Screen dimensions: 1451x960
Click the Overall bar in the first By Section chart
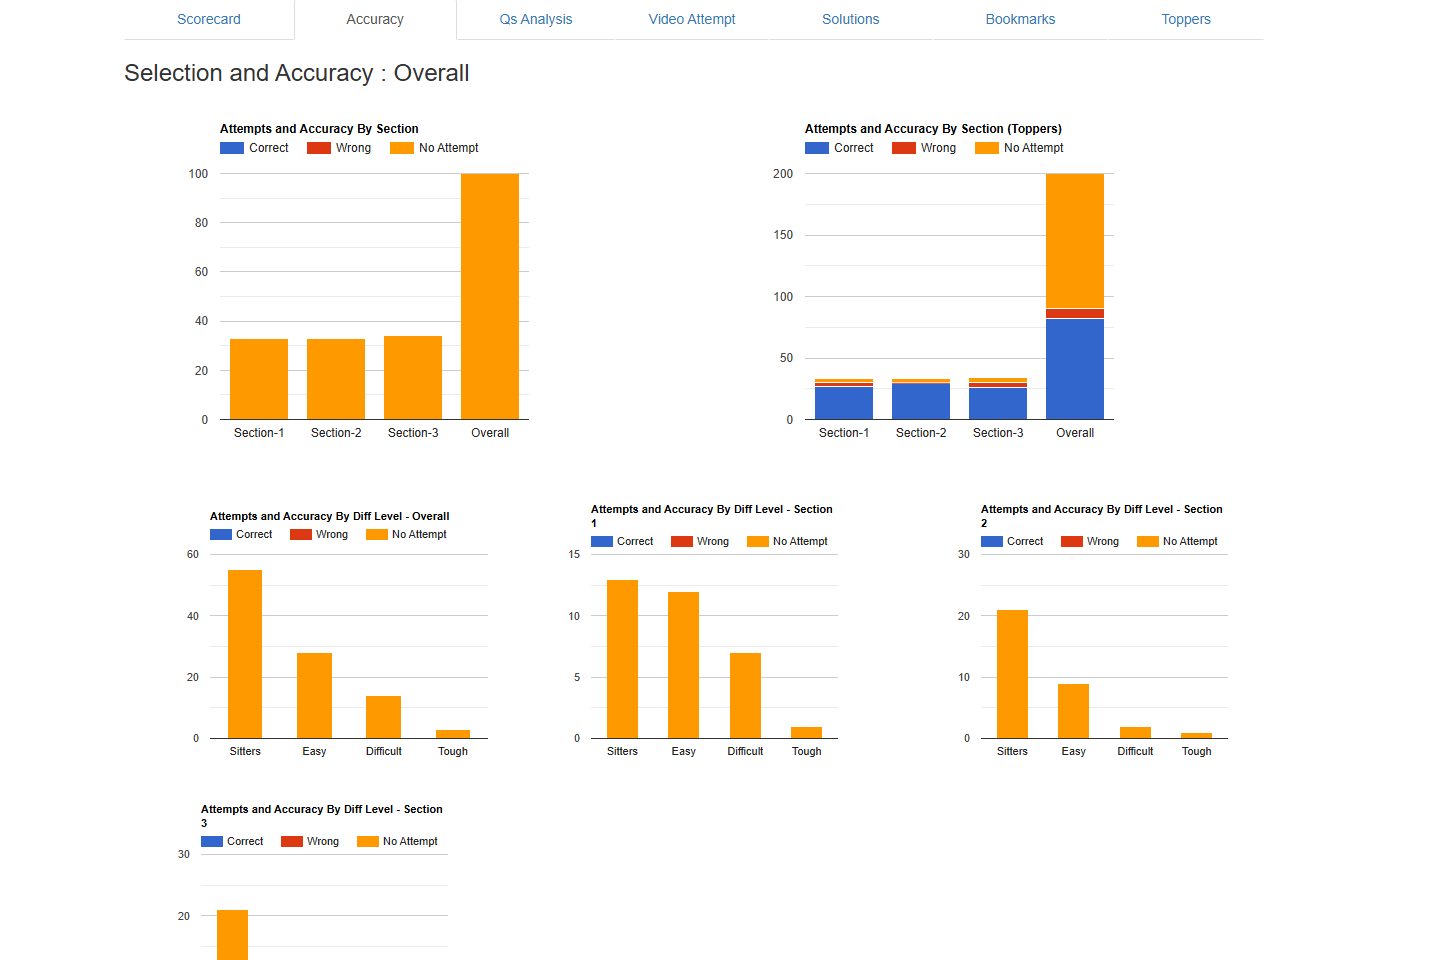490,296
